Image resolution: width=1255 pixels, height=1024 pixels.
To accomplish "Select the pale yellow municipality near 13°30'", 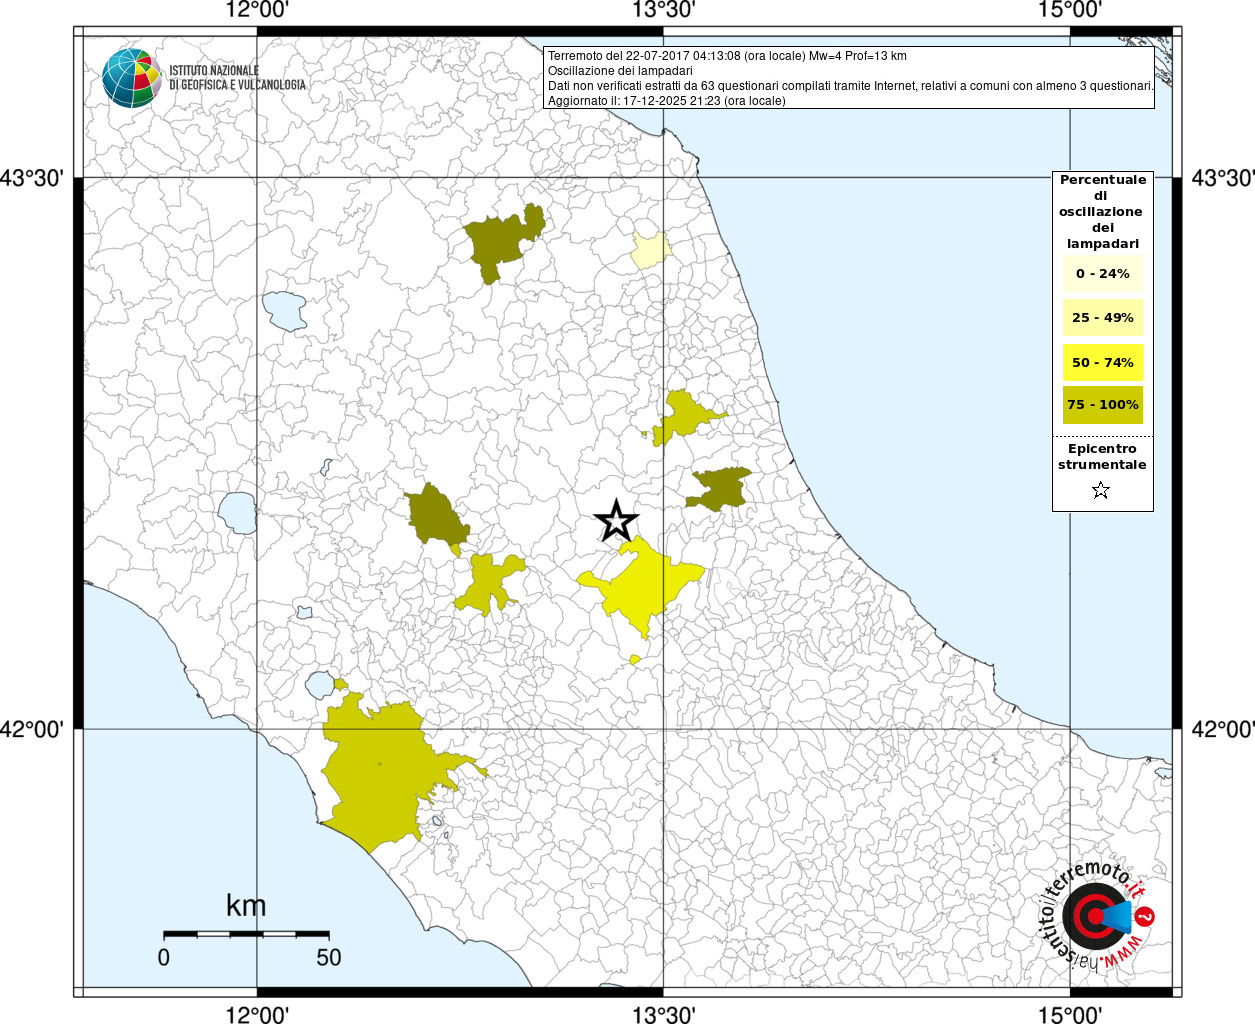I will (649, 249).
